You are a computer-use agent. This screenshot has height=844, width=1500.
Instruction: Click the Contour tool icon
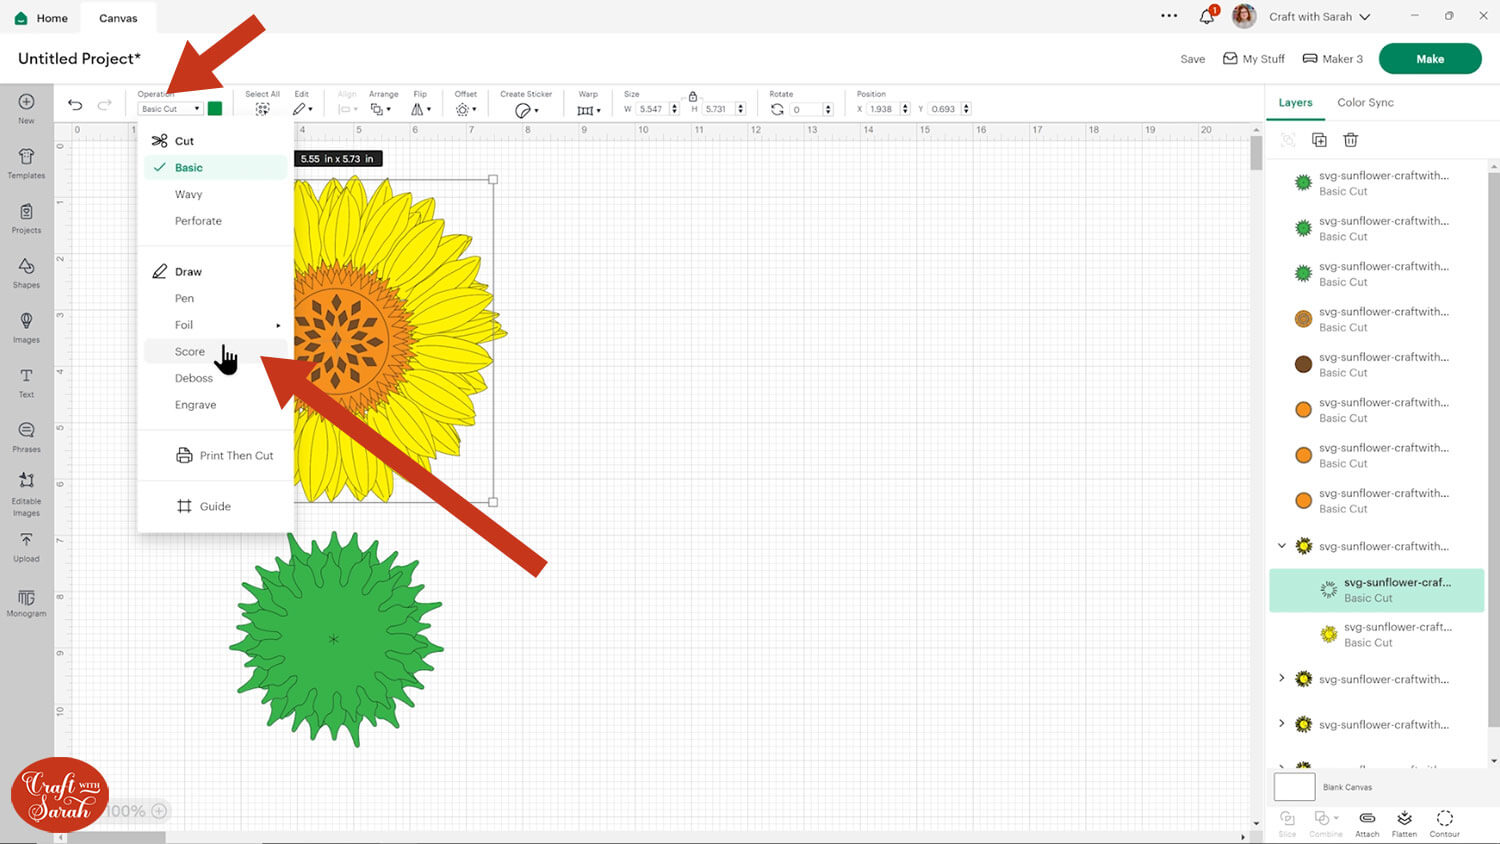pyautogui.click(x=1444, y=822)
